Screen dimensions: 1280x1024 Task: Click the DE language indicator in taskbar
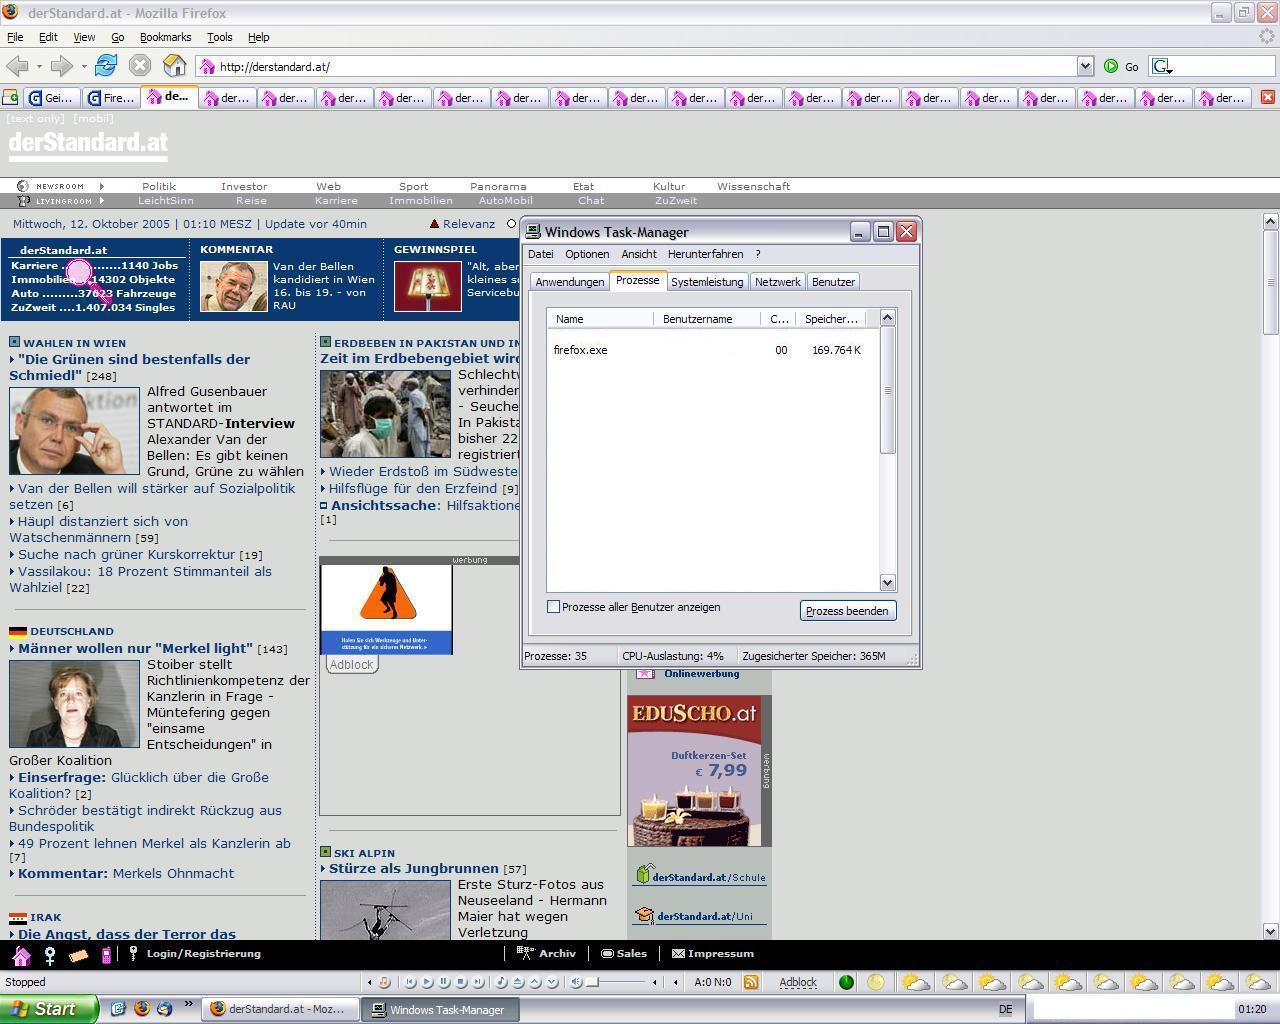(1005, 1010)
